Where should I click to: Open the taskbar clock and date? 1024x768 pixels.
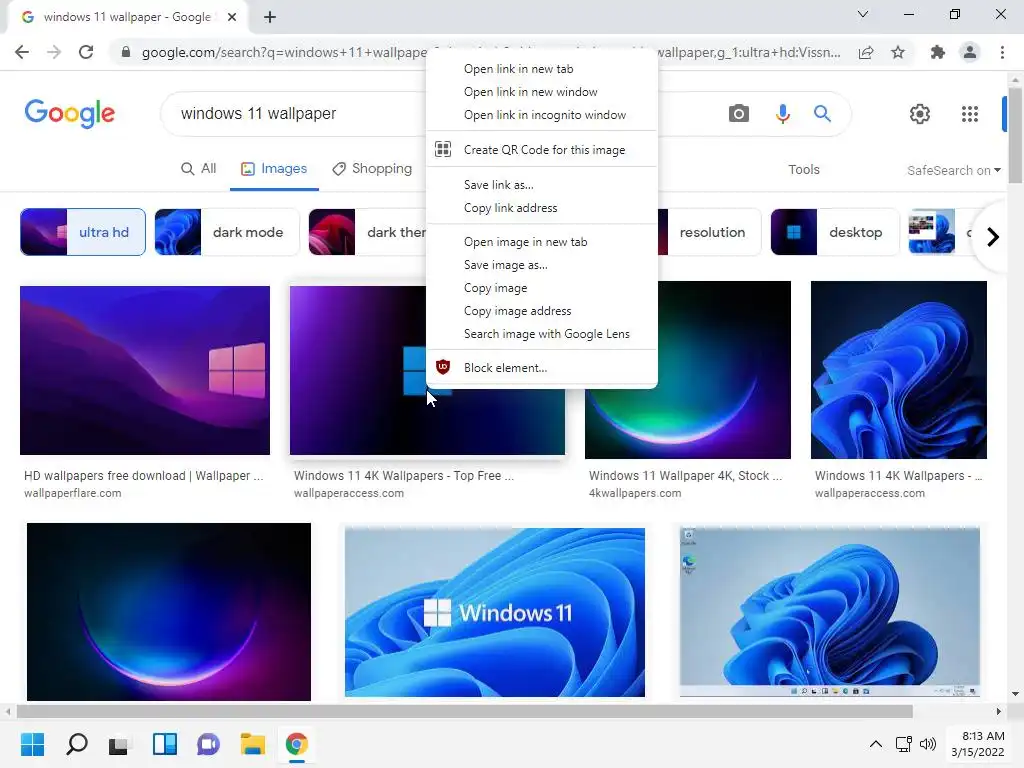point(978,744)
